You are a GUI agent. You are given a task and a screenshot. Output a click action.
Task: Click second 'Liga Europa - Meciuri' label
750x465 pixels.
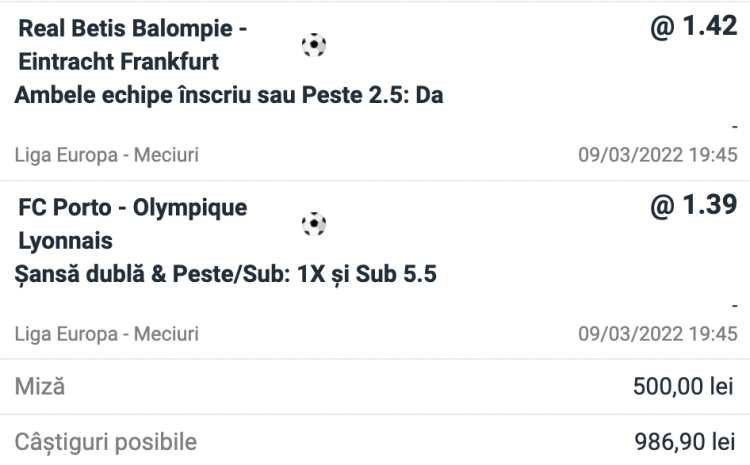108,333
